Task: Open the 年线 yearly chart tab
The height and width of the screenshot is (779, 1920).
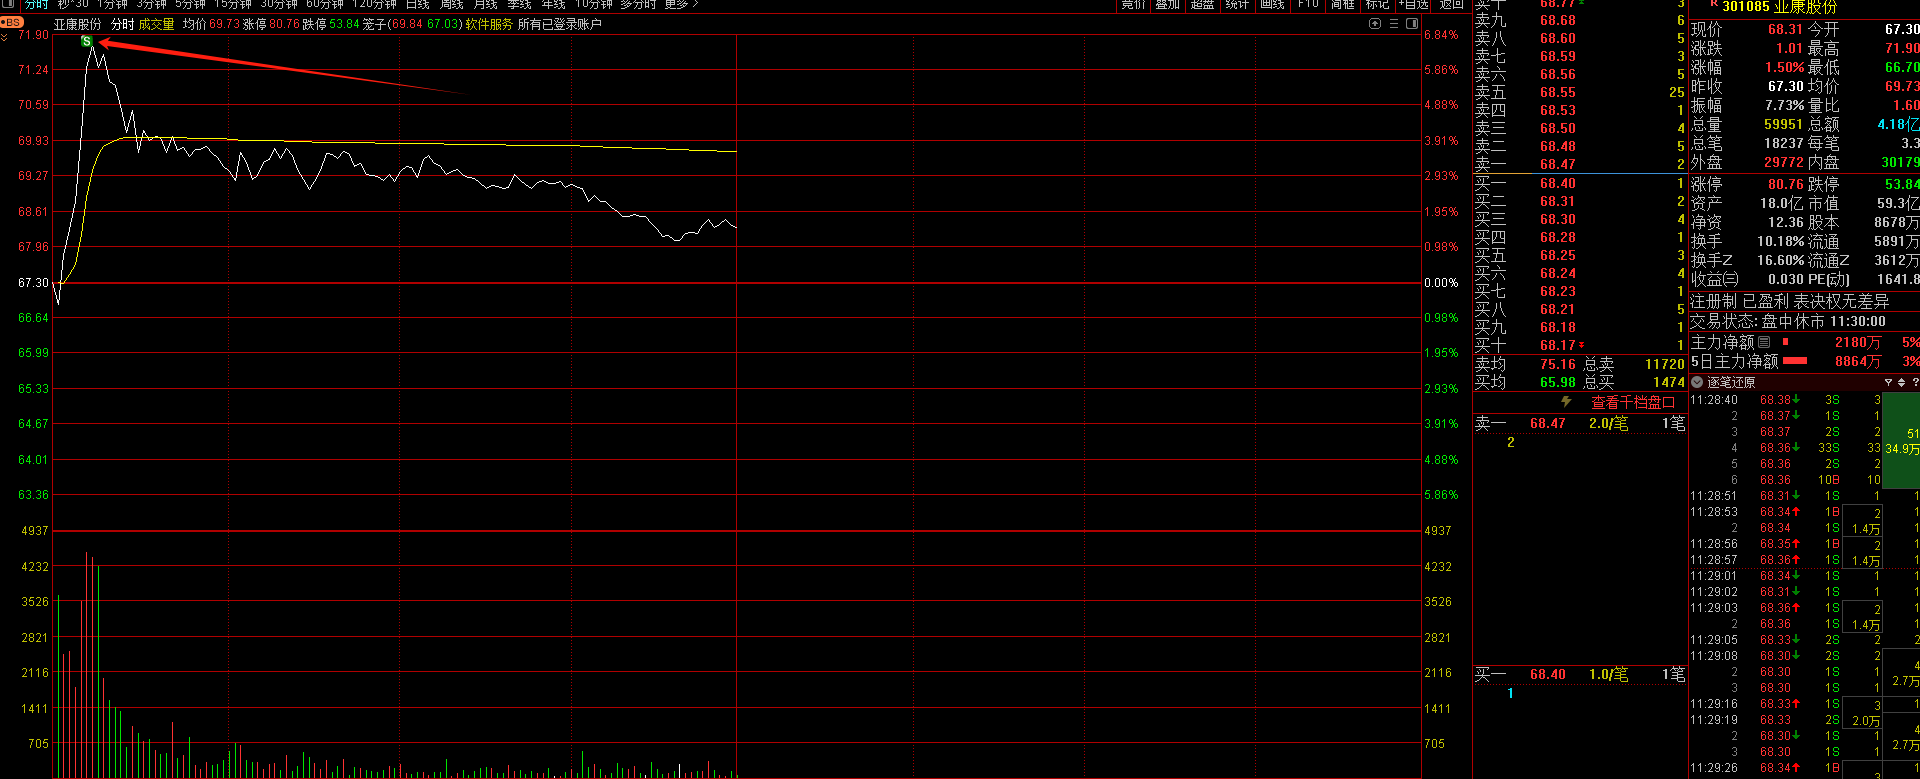Action: pyautogui.click(x=553, y=5)
